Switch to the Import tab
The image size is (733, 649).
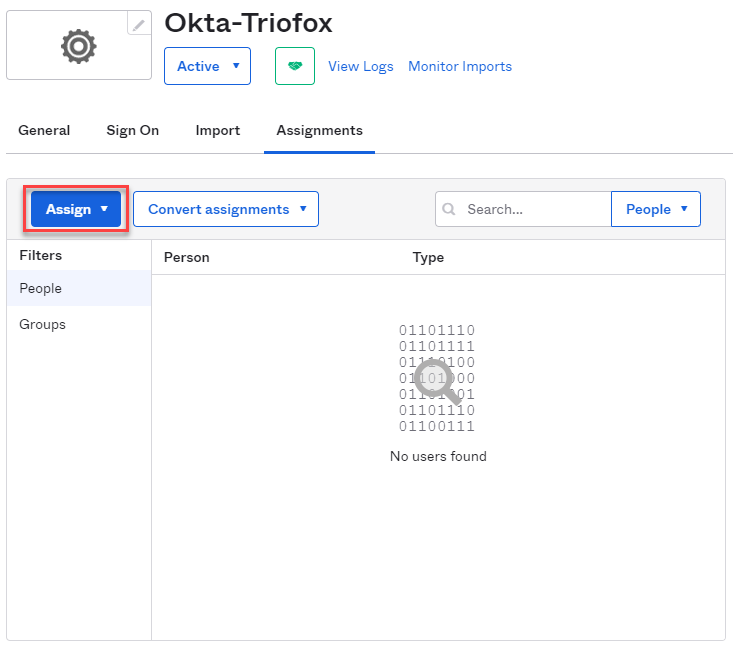(217, 130)
